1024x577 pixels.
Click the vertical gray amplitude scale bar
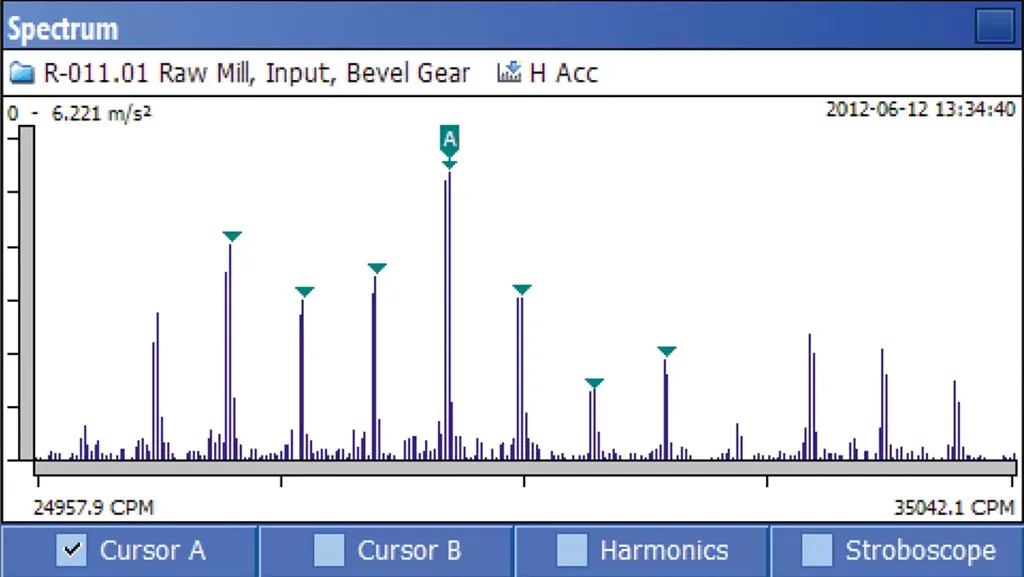(x=27, y=290)
